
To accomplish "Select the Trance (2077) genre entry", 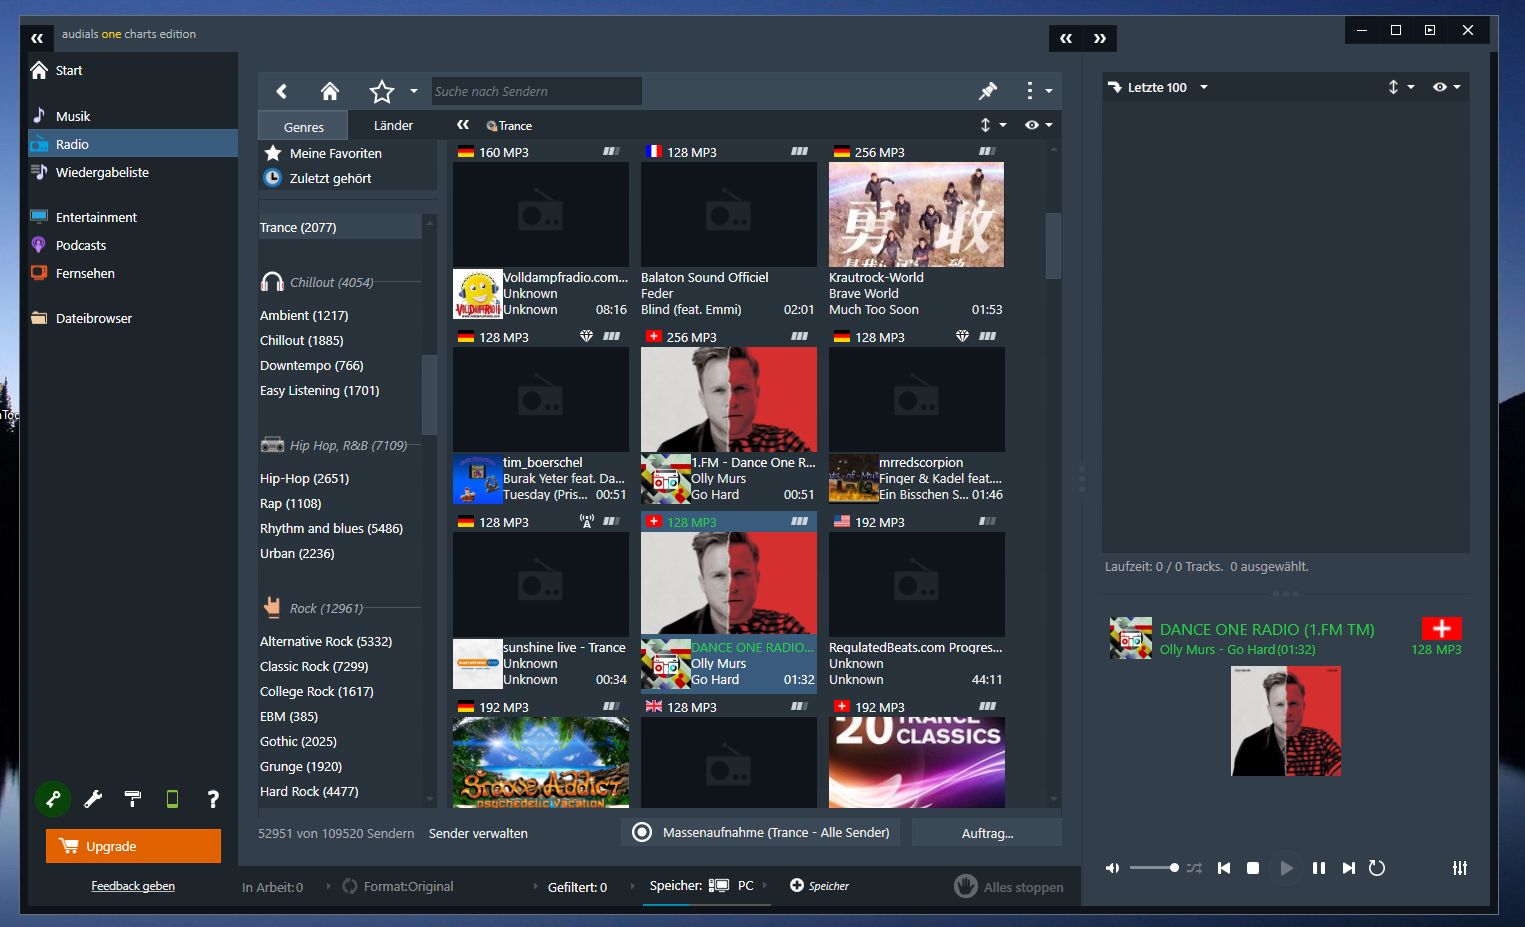I will (x=340, y=227).
